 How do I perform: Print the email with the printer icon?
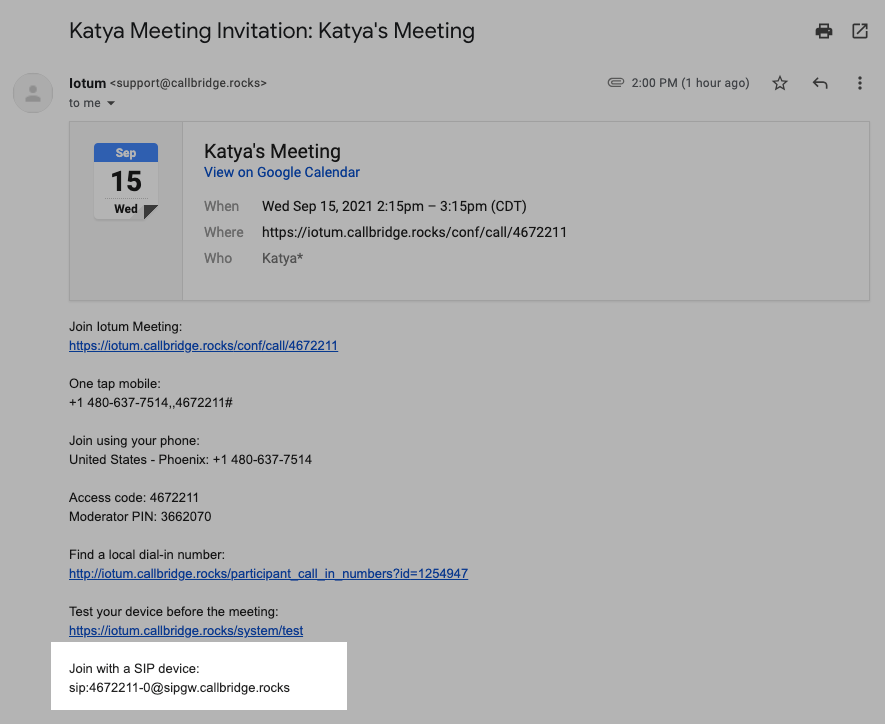coord(823,31)
